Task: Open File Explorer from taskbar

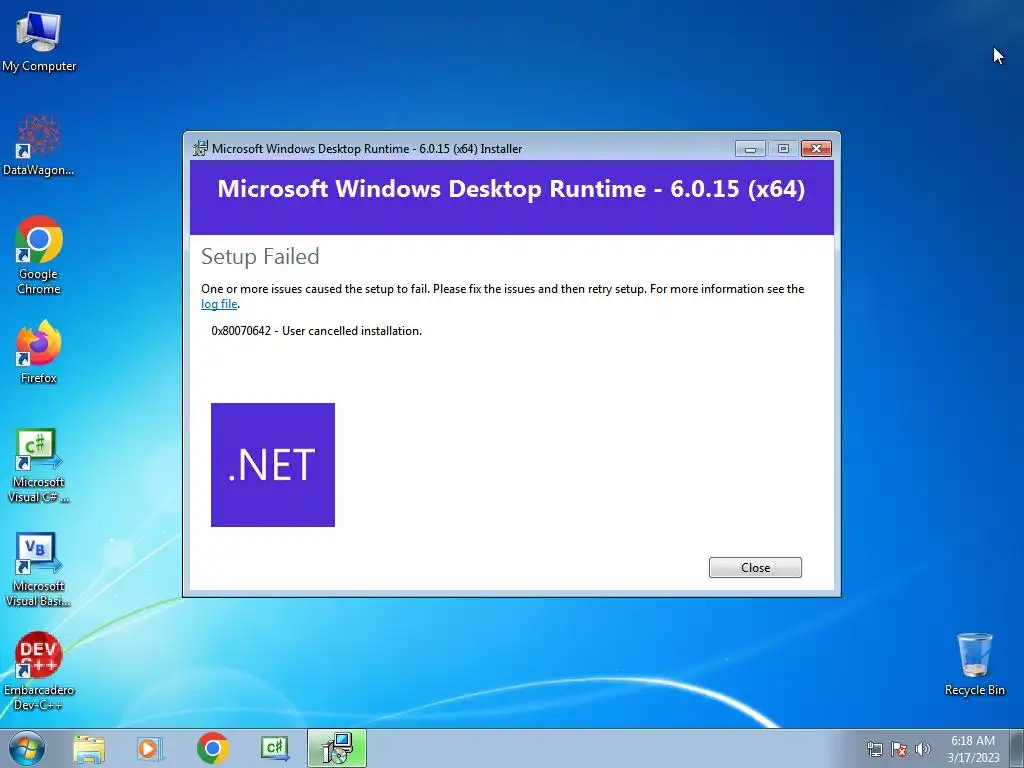Action: coord(89,748)
